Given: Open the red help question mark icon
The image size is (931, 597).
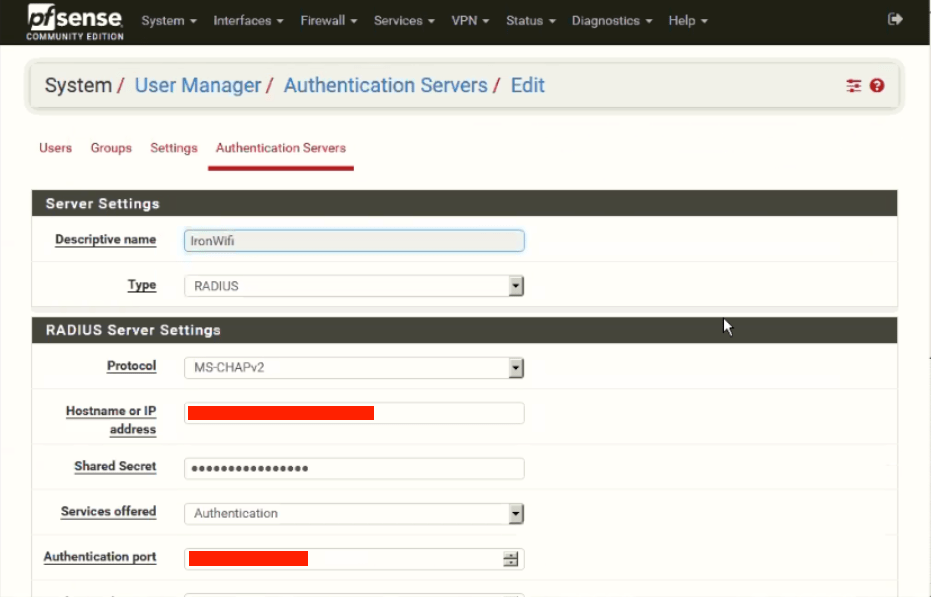Looking at the screenshot, I should coord(877,86).
